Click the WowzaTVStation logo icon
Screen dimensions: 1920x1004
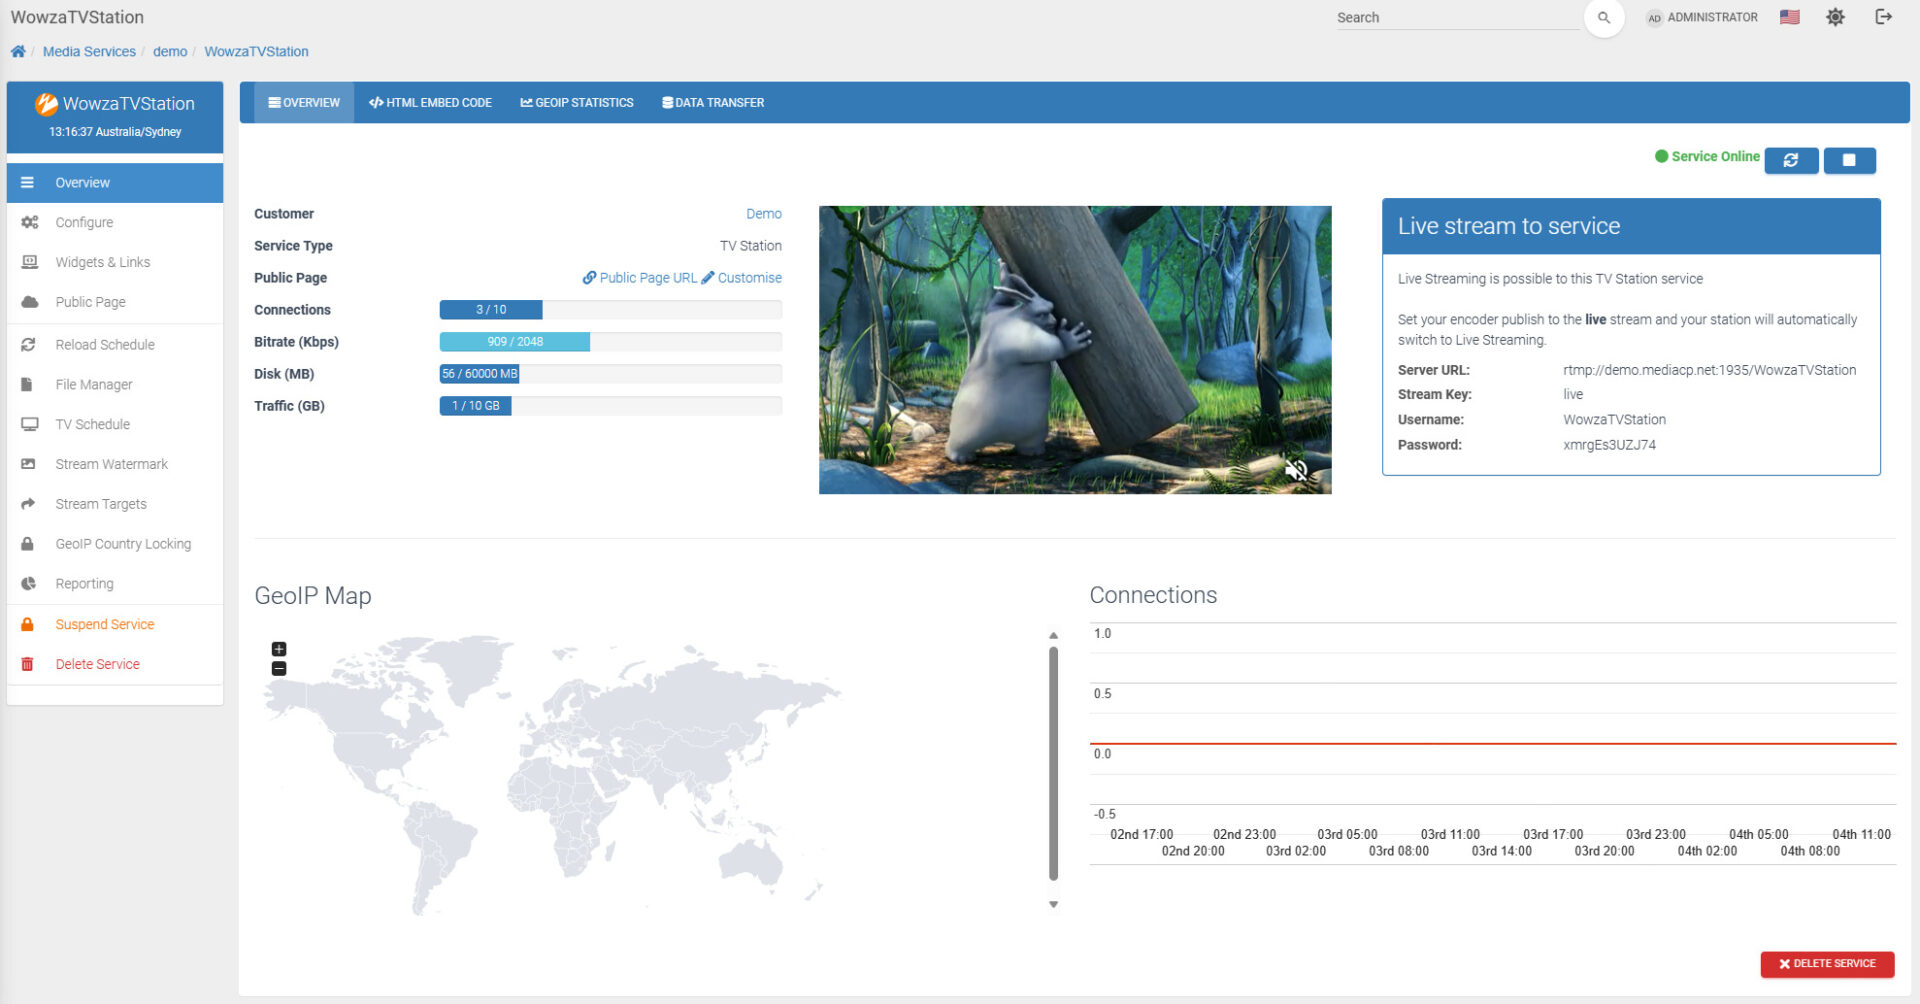46,104
